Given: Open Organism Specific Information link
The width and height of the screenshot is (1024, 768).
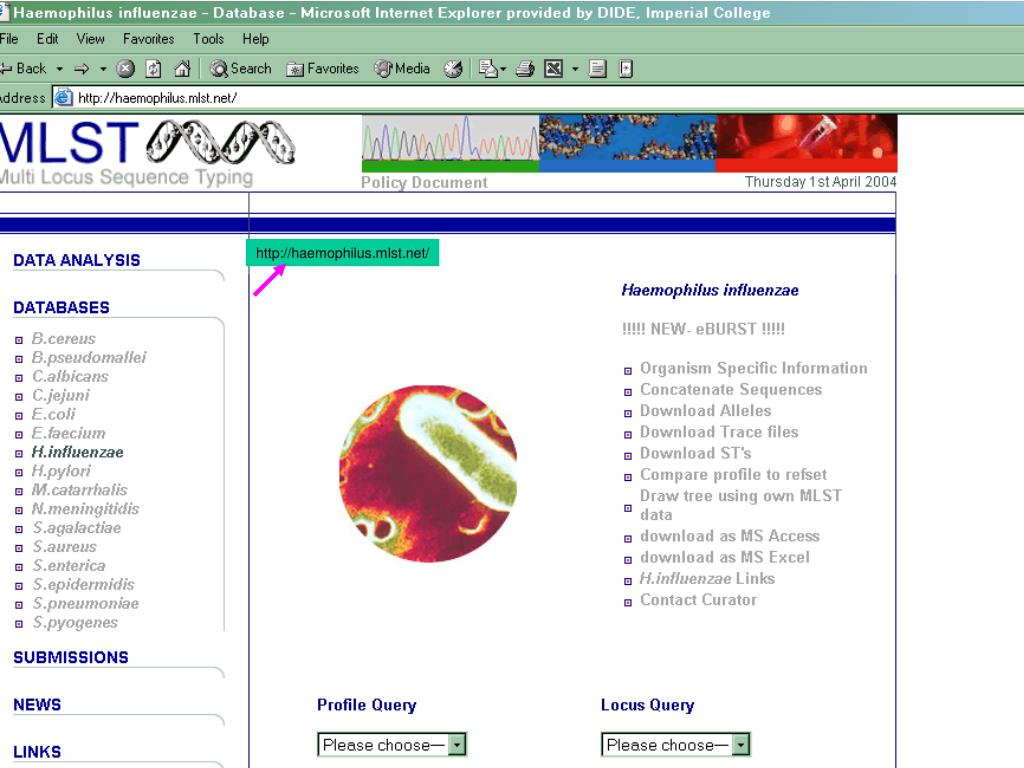Looking at the screenshot, I should (x=754, y=368).
